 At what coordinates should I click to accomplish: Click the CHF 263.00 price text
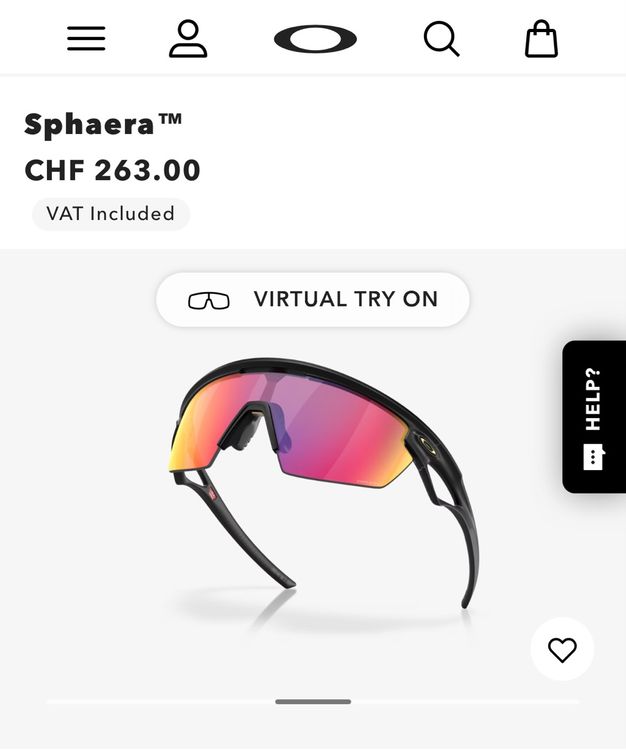tap(112, 170)
